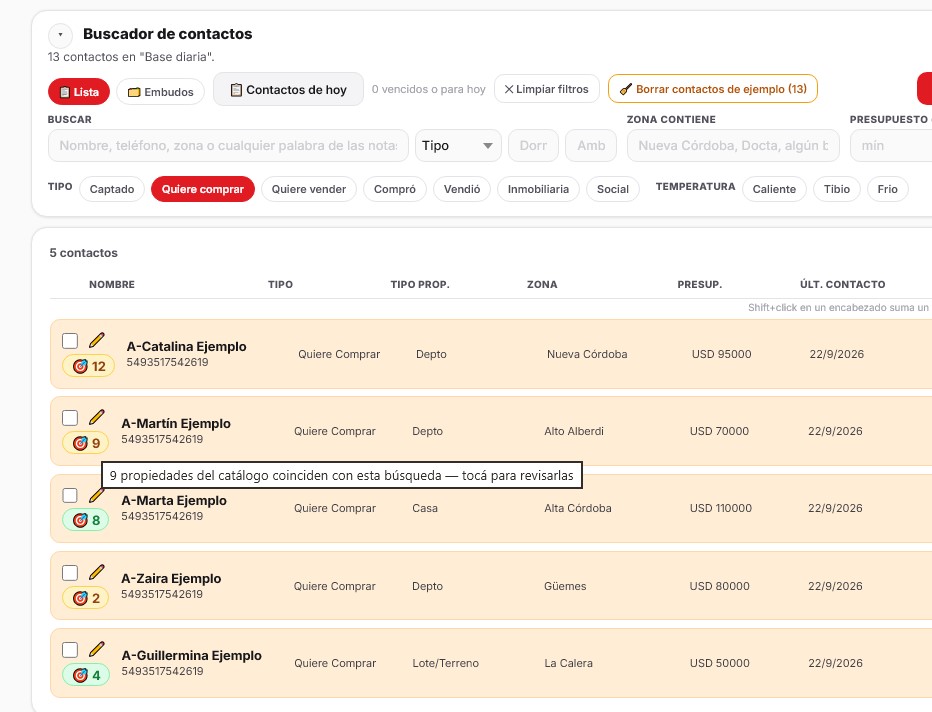This screenshot has height=712, width=932.
Task: Filter by Captado type
Action: pyautogui.click(x=112, y=189)
